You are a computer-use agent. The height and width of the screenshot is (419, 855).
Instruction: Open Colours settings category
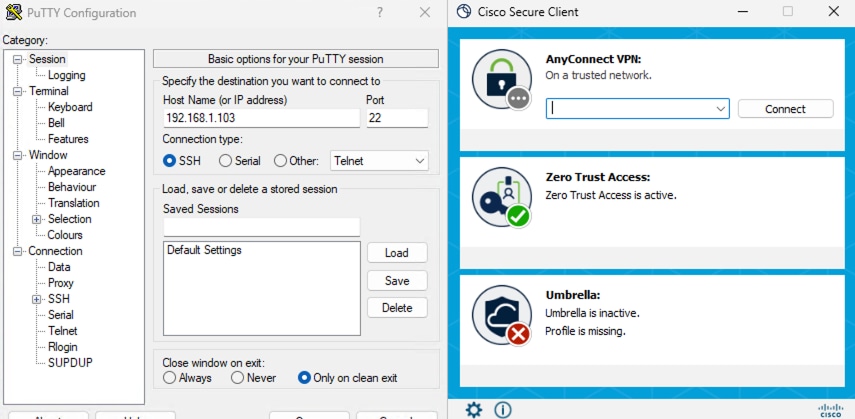(x=65, y=235)
